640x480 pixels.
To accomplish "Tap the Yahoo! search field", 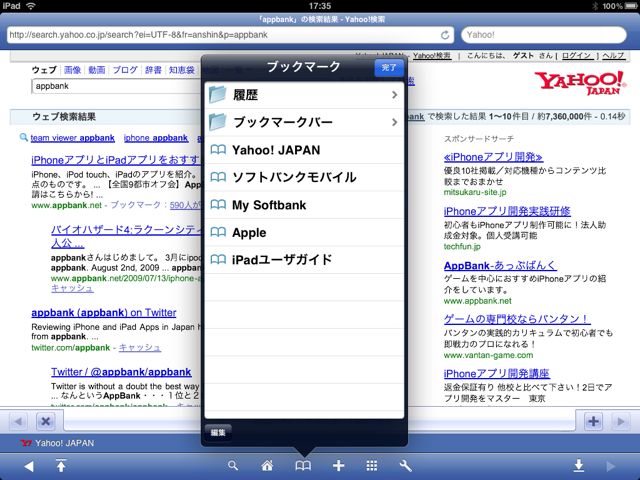I will tap(544, 35).
